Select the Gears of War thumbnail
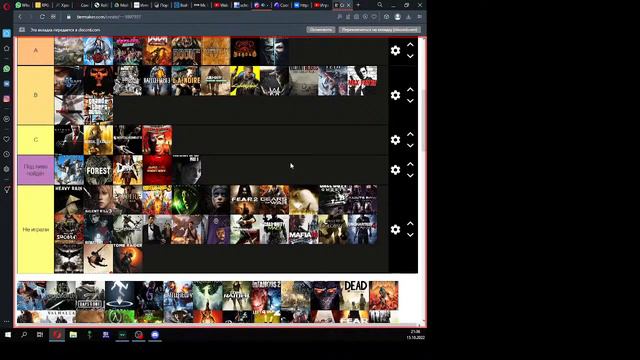640x360 pixels. click(x=274, y=200)
